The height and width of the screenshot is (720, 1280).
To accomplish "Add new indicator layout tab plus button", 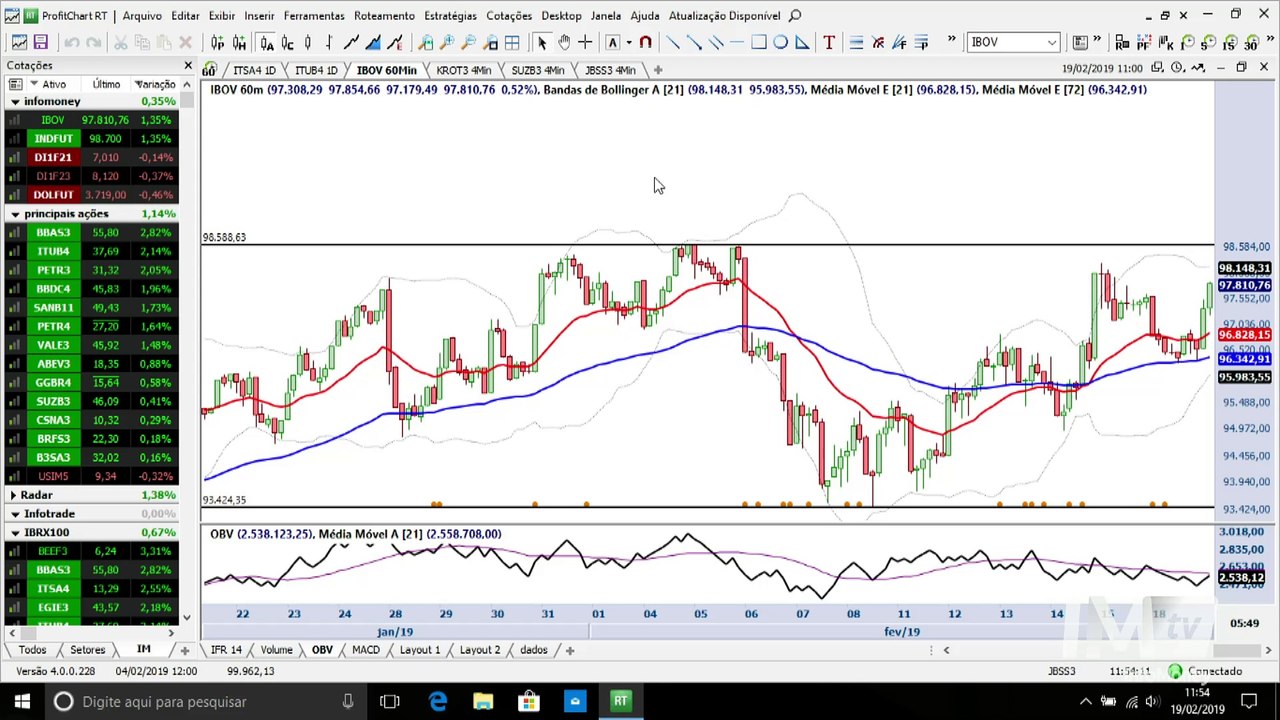I will (x=570, y=650).
